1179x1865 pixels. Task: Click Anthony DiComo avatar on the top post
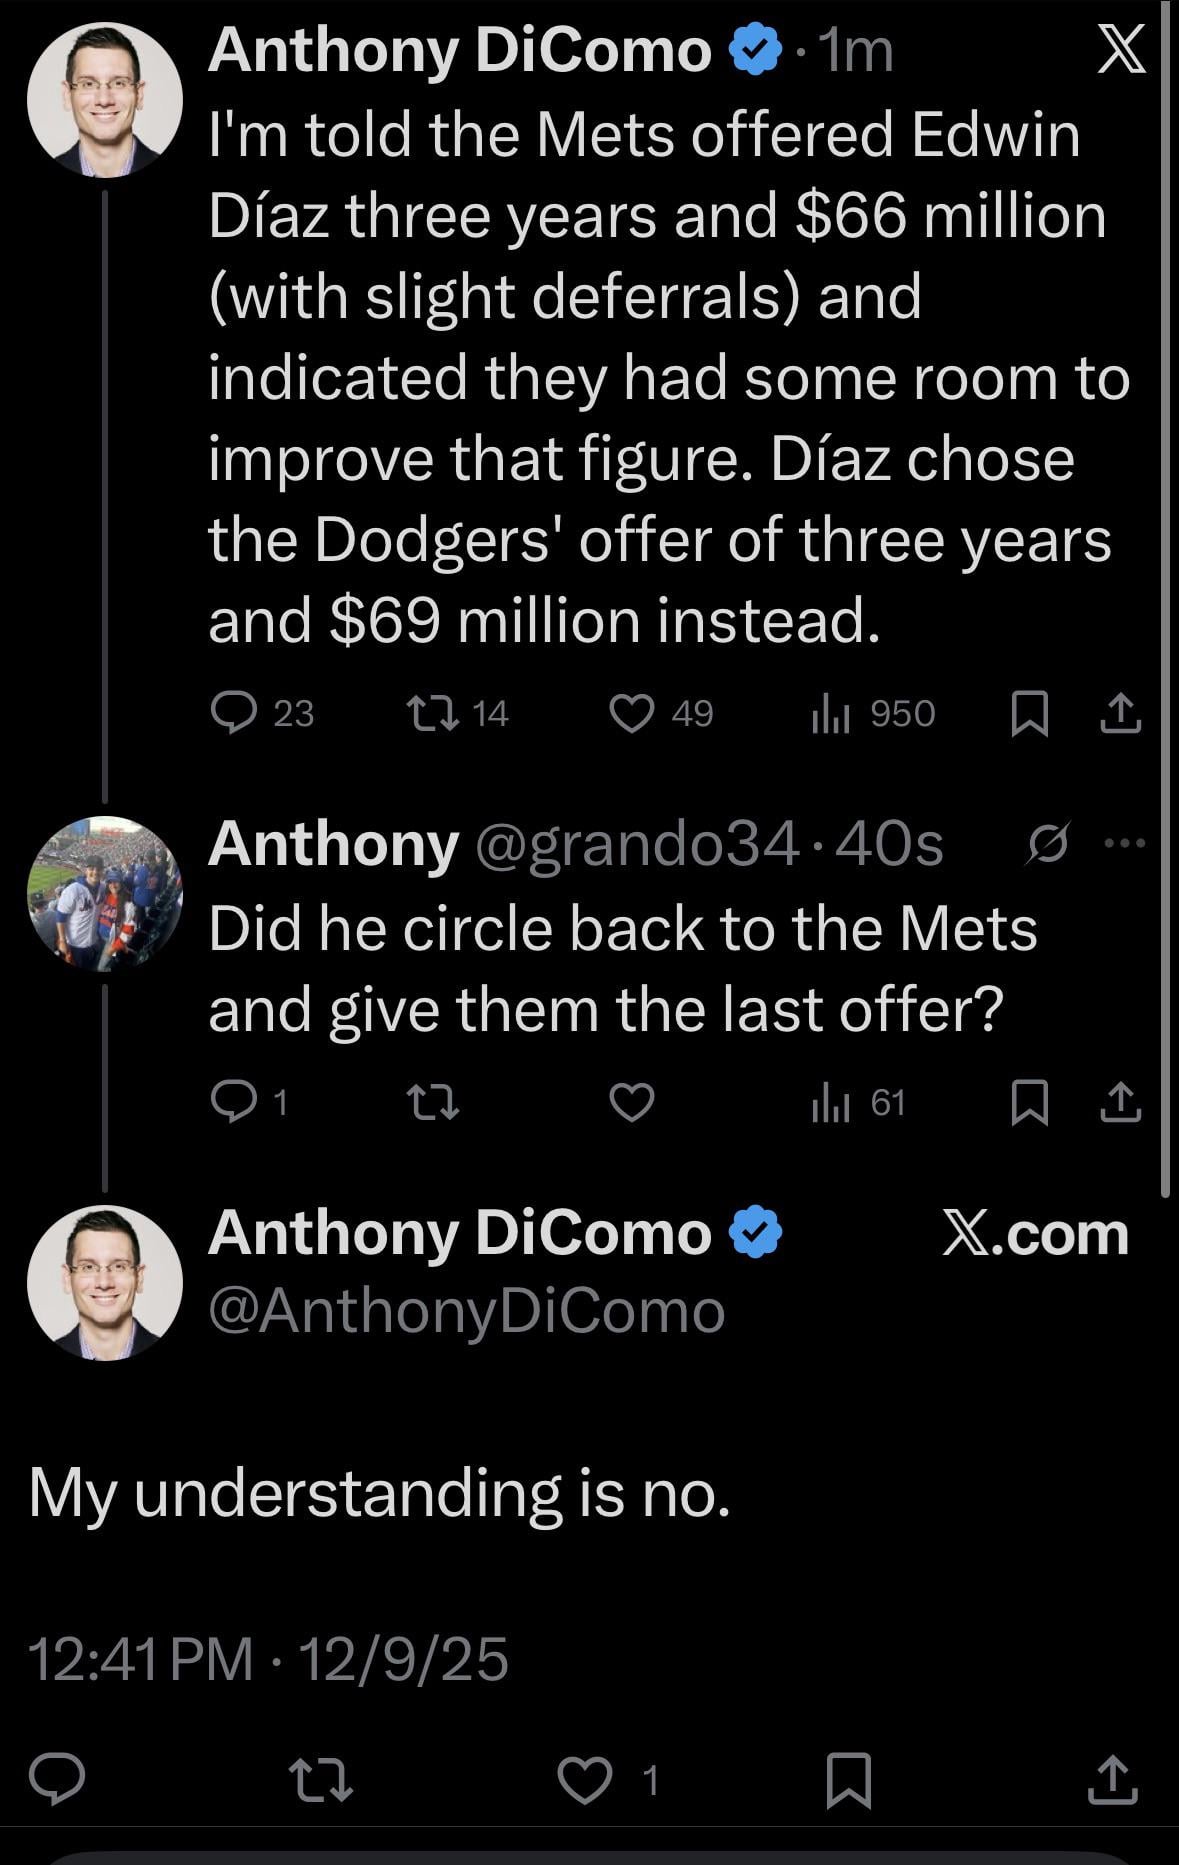coord(105,100)
